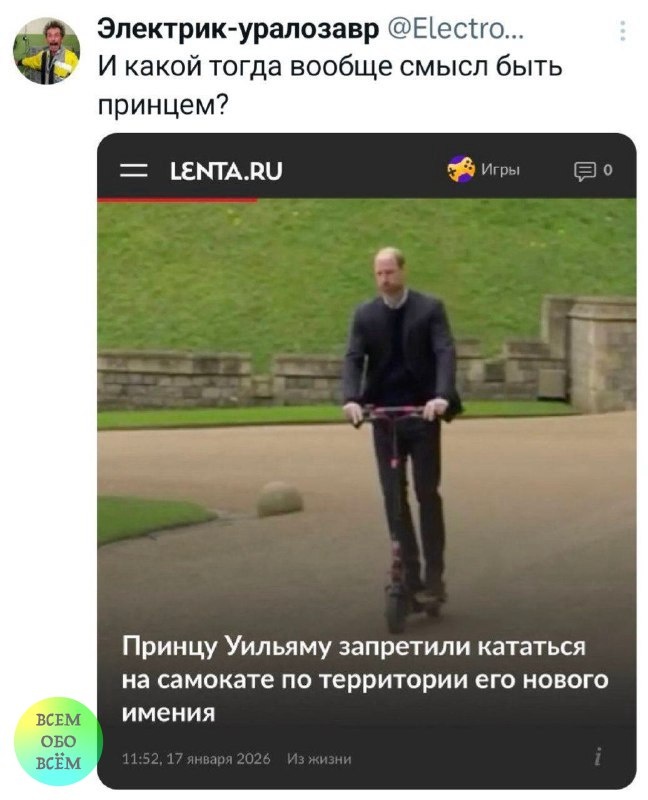Click the comment count 0
The width and height of the screenshot is (648, 800).
[608, 170]
